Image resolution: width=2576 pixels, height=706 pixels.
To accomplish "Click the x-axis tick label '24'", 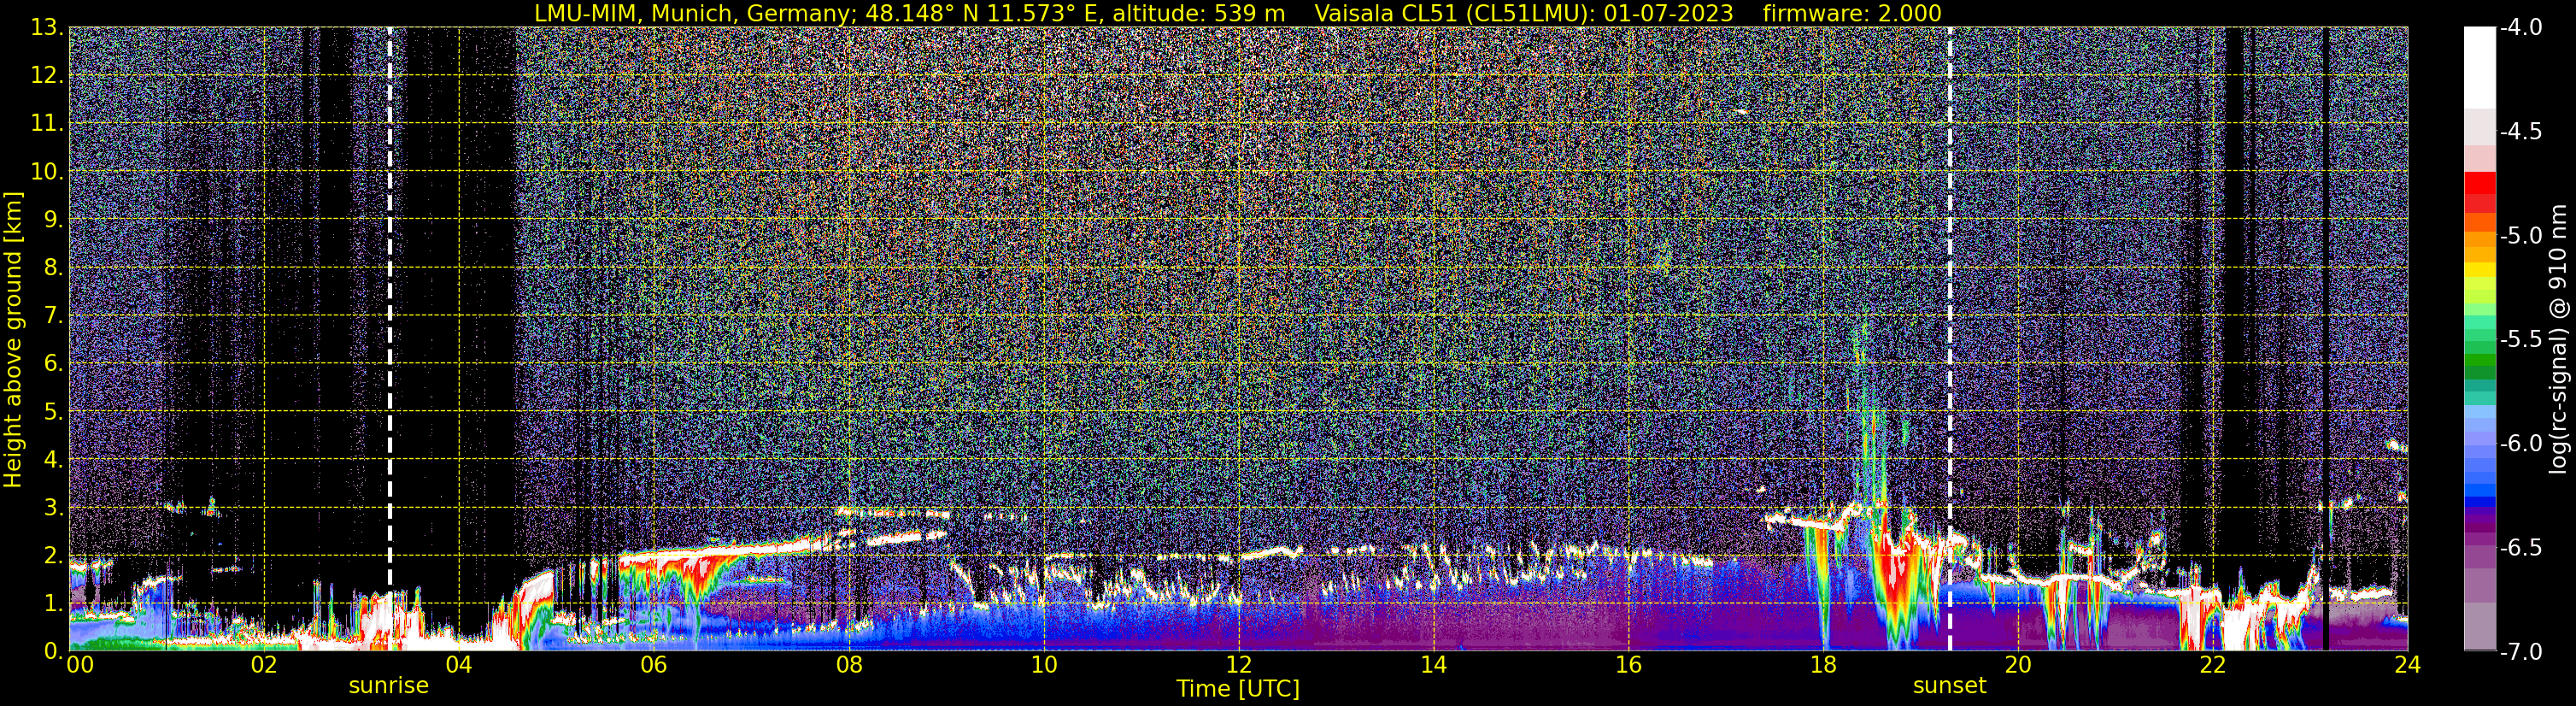I will (2407, 665).
